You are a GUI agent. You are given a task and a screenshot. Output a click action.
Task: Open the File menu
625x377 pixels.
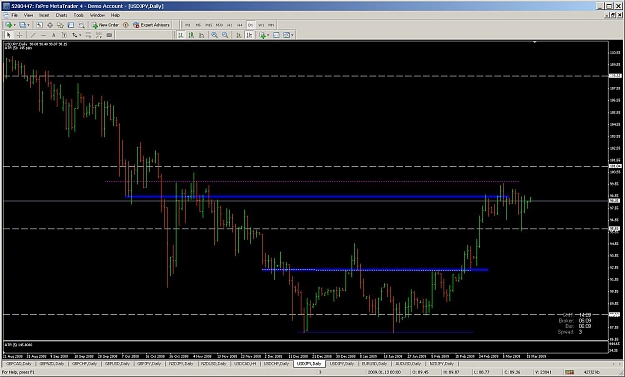click(15, 15)
